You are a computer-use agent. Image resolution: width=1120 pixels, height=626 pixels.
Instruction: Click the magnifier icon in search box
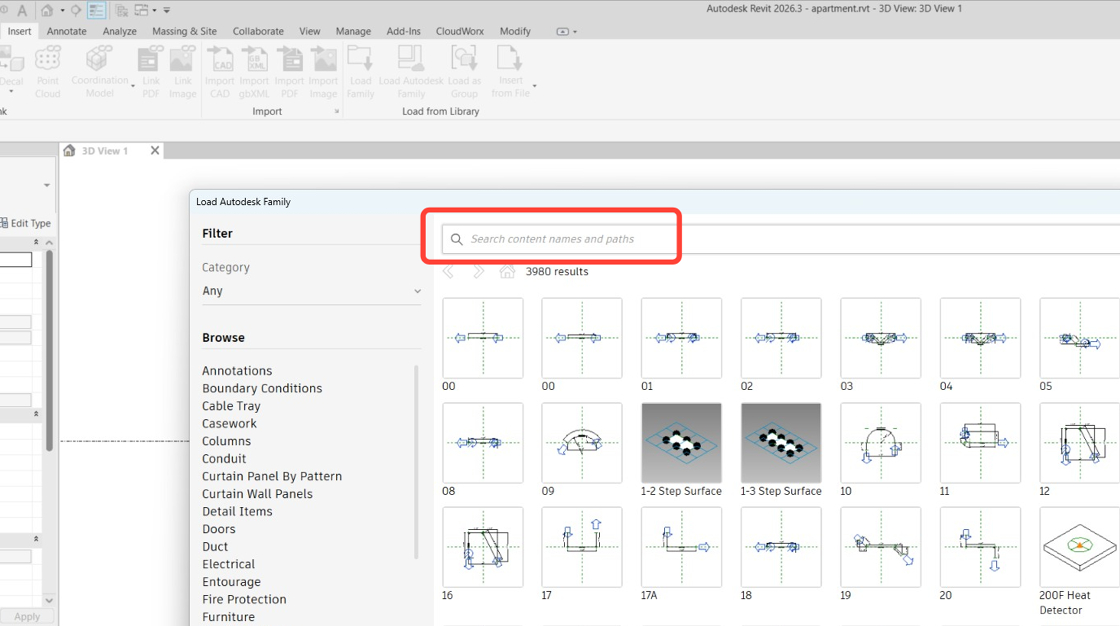457,240
